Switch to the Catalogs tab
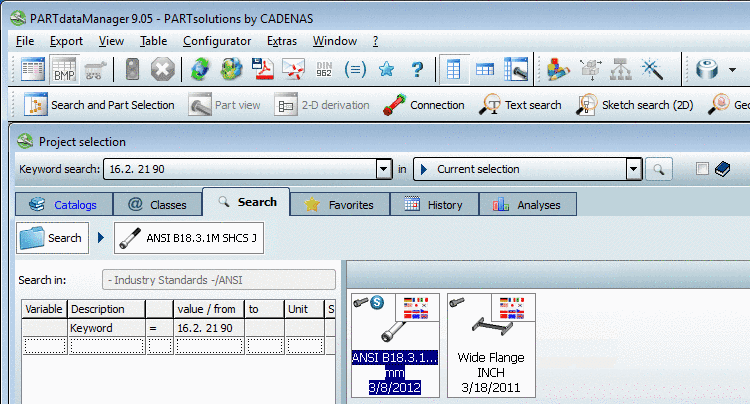This screenshot has width=750, height=404. (64, 205)
